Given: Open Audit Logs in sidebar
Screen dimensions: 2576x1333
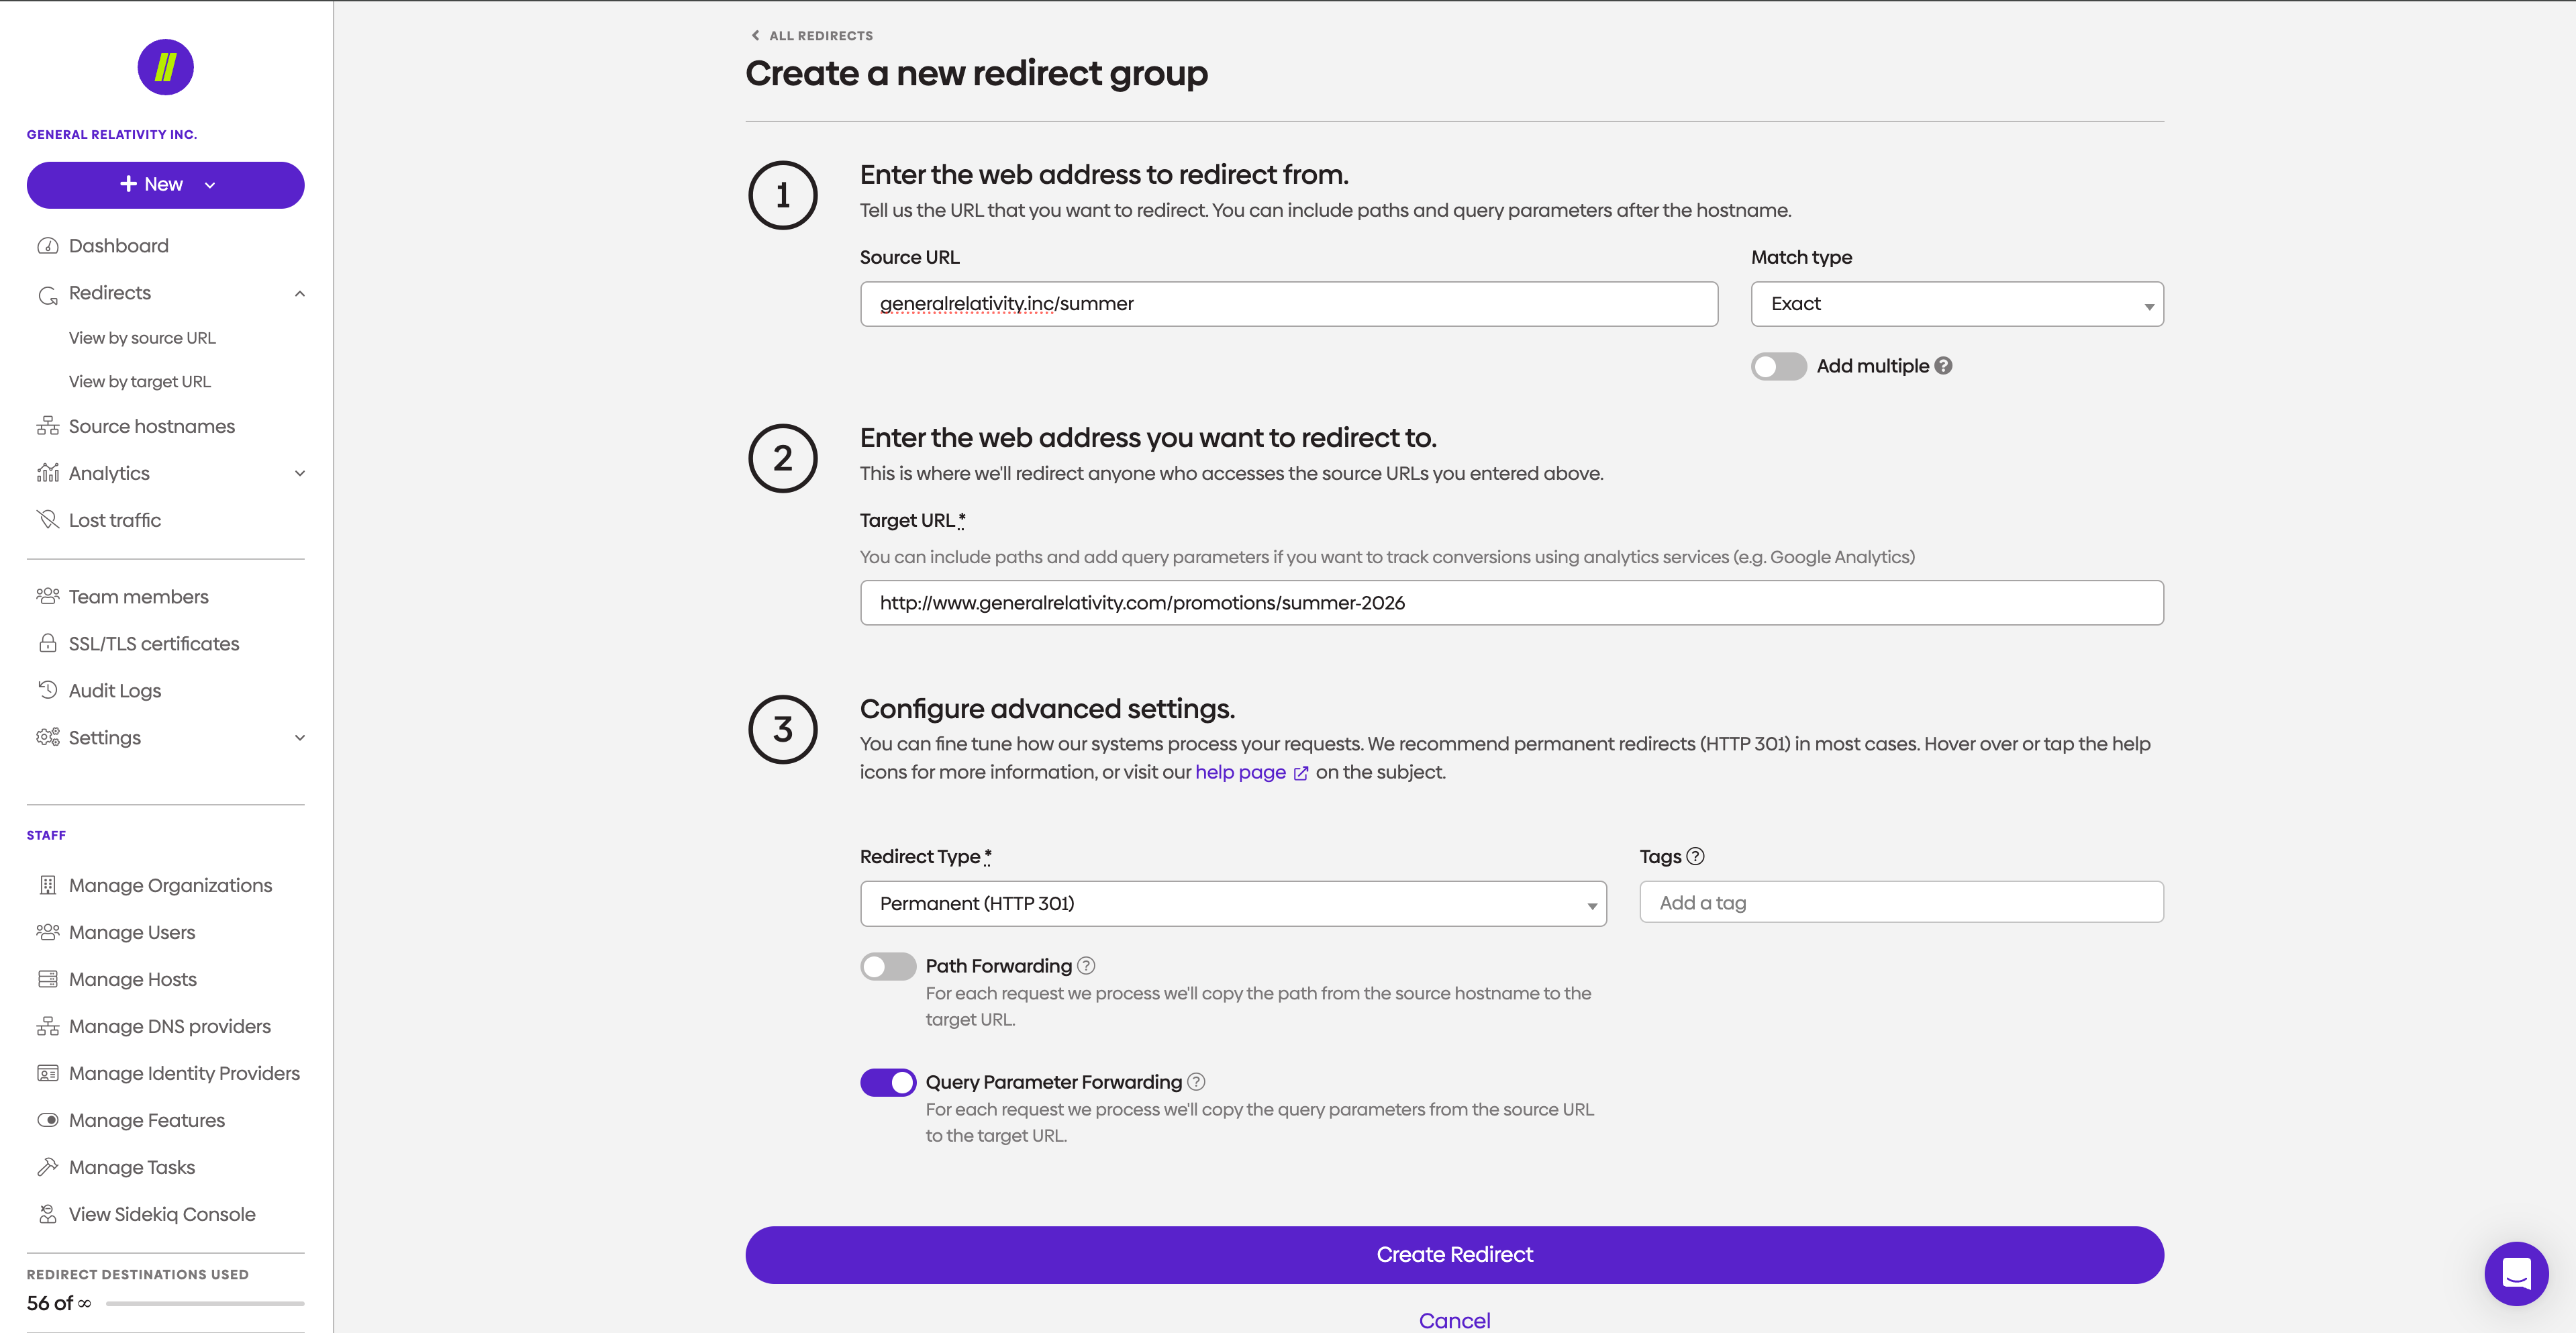Looking at the screenshot, I should pos(115,690).
